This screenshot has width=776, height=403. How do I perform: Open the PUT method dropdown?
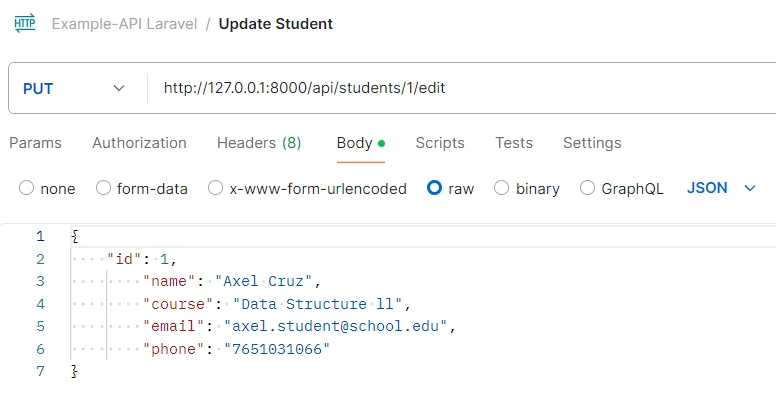(75, 88)
